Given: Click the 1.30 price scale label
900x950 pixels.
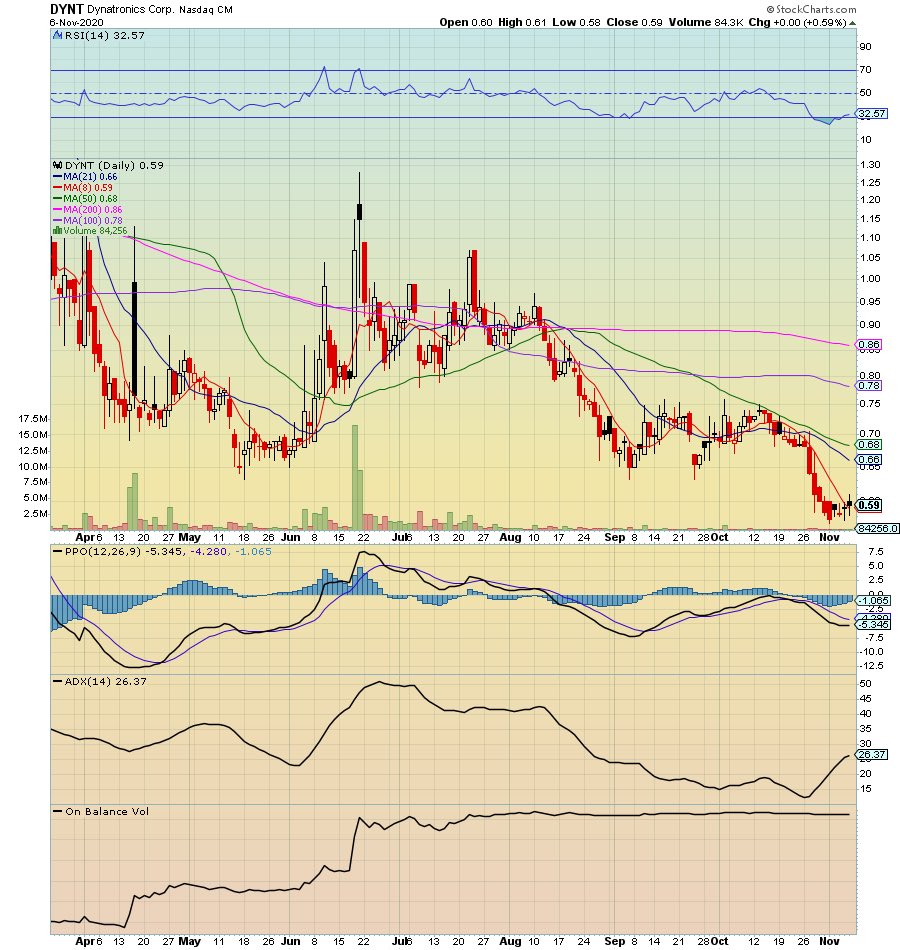Looking at the screenshot, I should pos(870,165).
